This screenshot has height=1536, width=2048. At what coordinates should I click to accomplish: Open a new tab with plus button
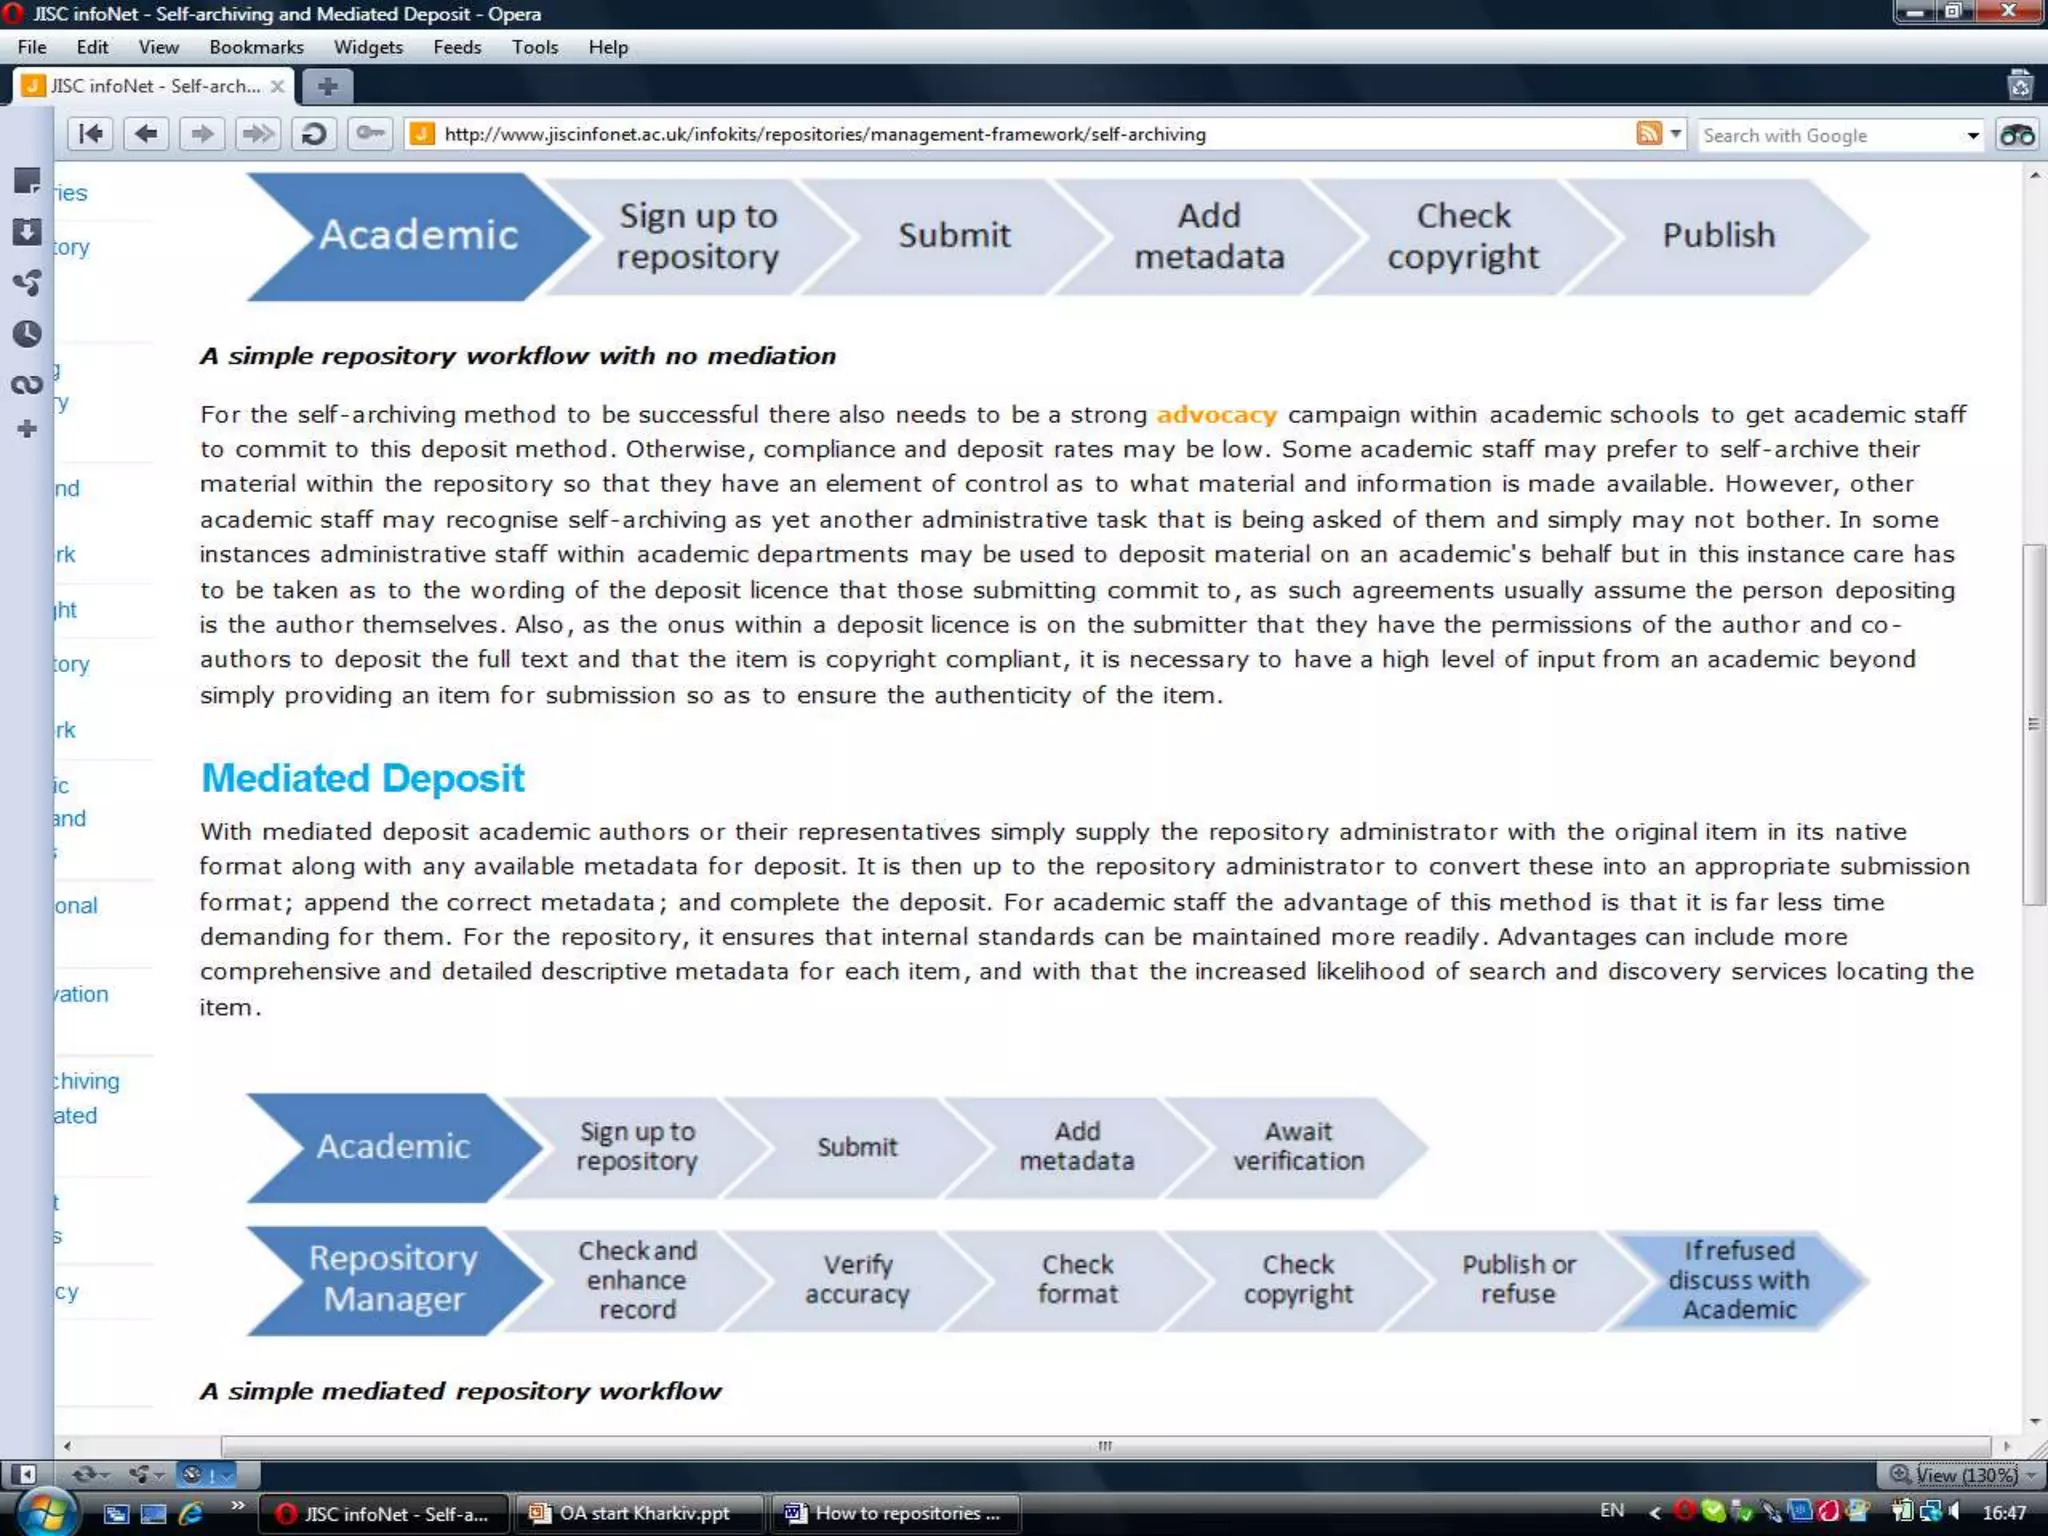pyautogui.click(x=327, y=86)
